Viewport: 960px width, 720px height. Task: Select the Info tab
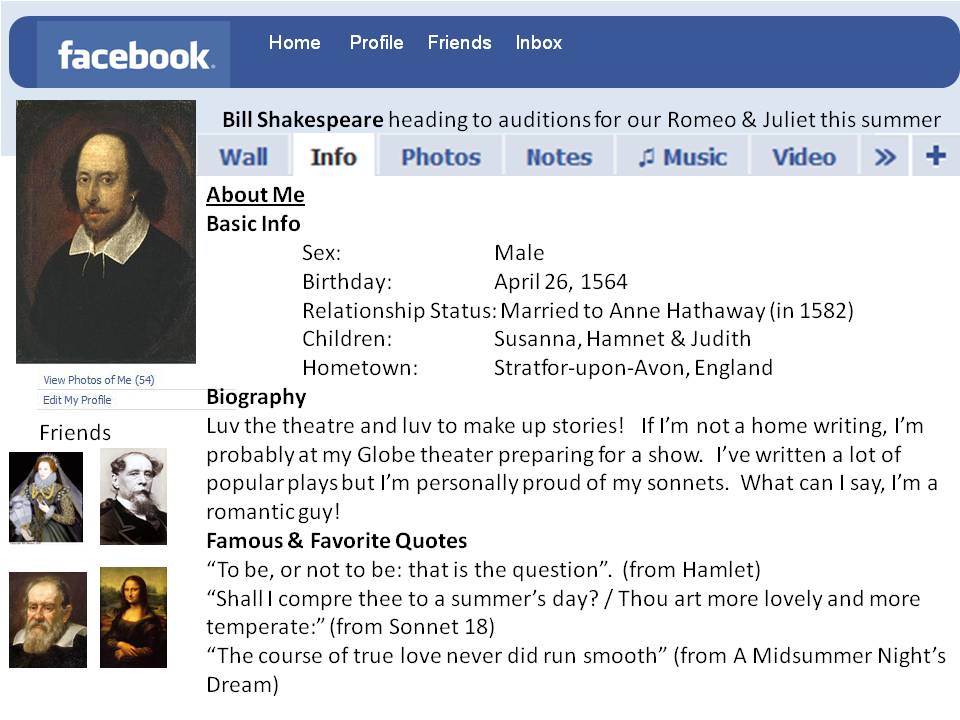(334, 157)
